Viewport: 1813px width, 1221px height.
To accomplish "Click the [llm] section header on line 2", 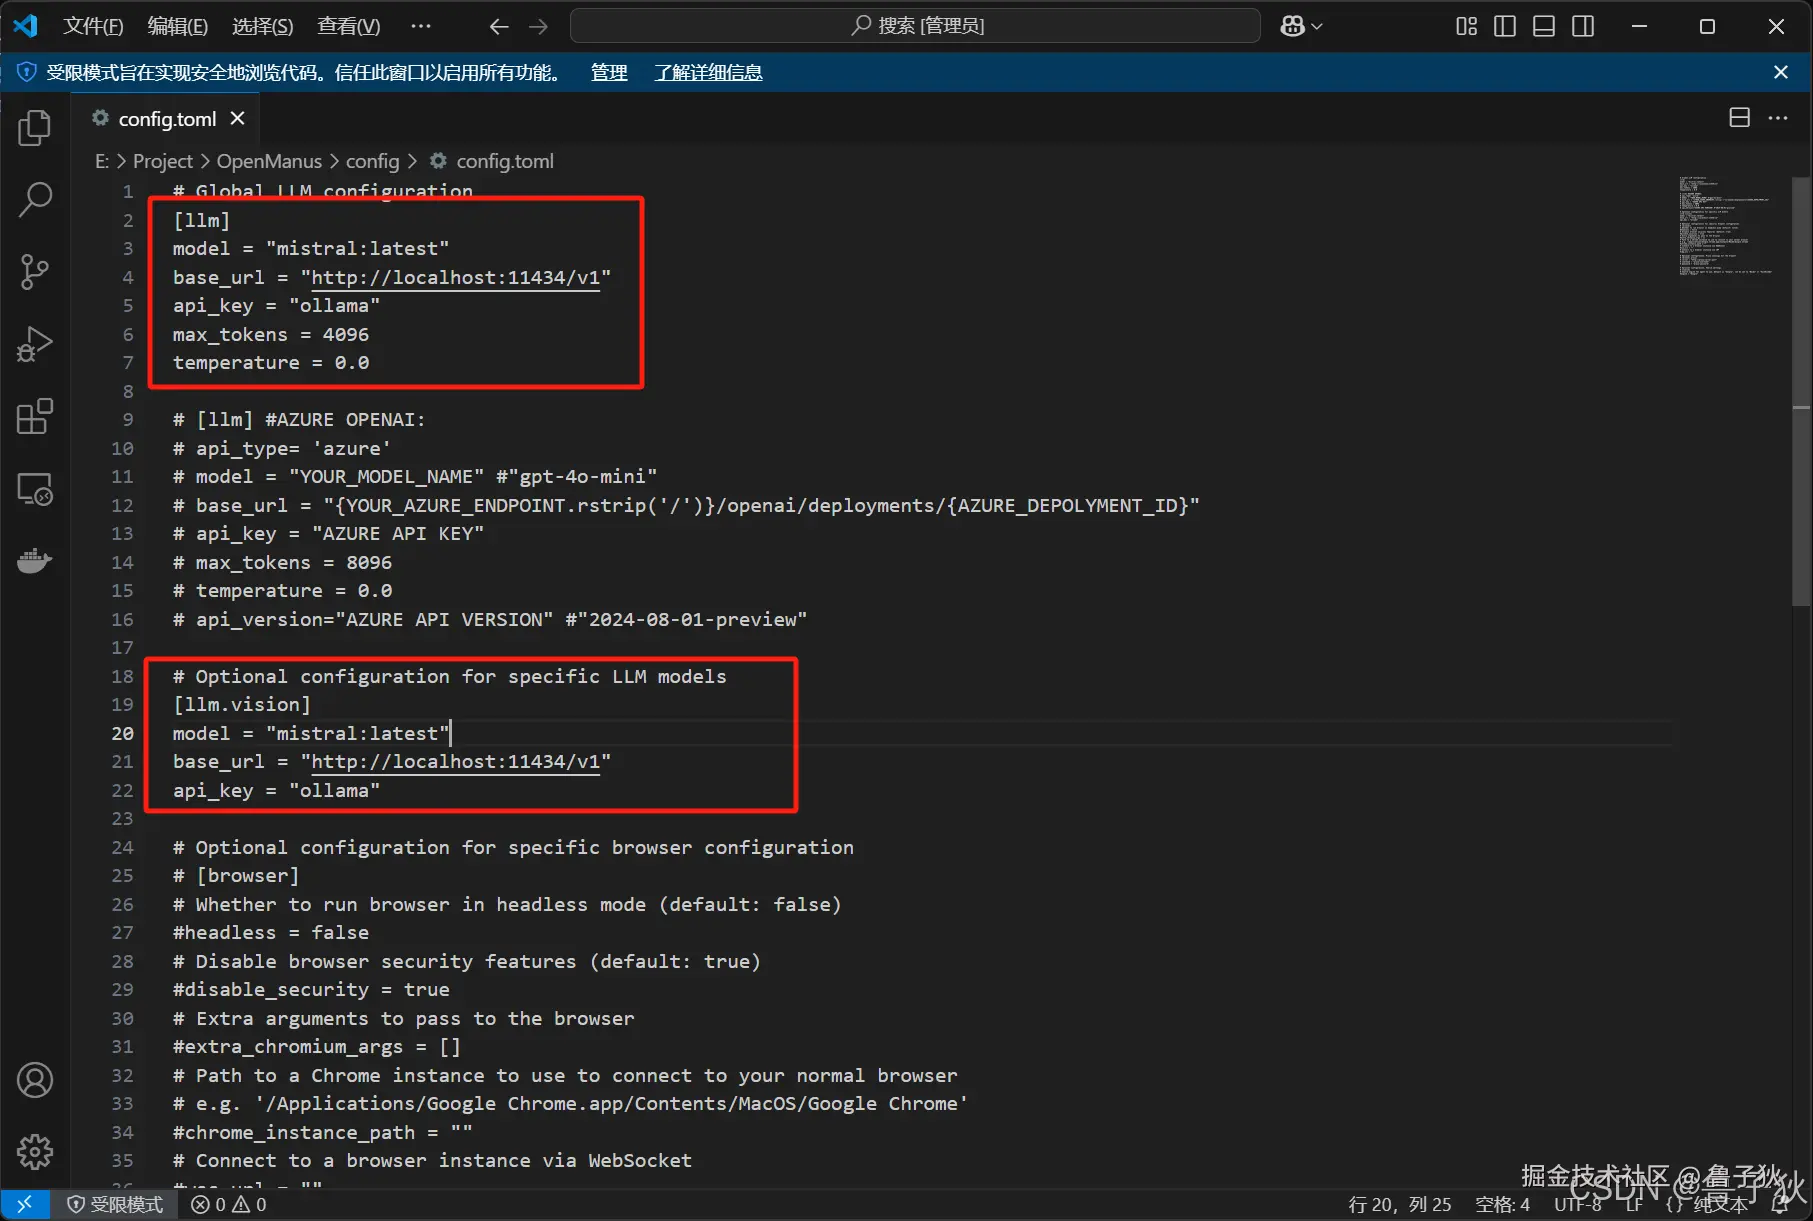I will coord(201,220).
